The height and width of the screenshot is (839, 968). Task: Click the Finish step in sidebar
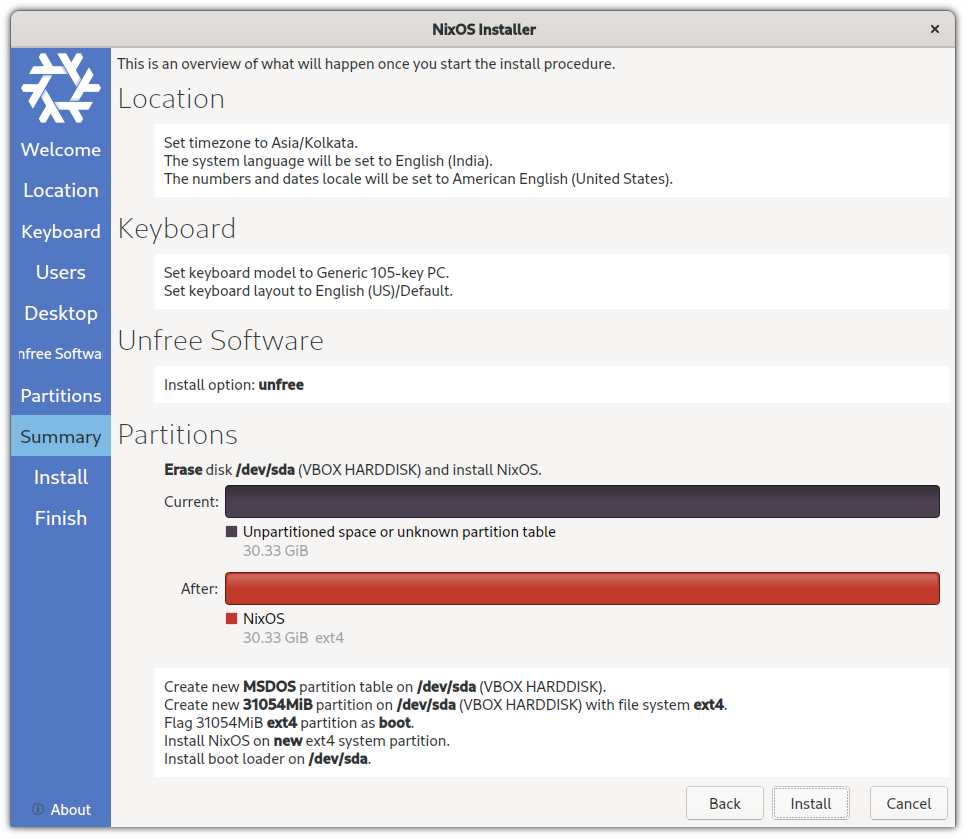[61, 518]
